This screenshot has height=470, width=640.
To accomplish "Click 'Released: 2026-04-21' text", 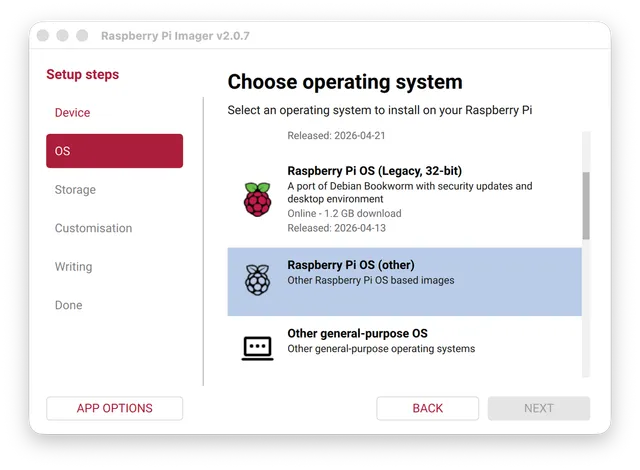I will click(336, 135).
